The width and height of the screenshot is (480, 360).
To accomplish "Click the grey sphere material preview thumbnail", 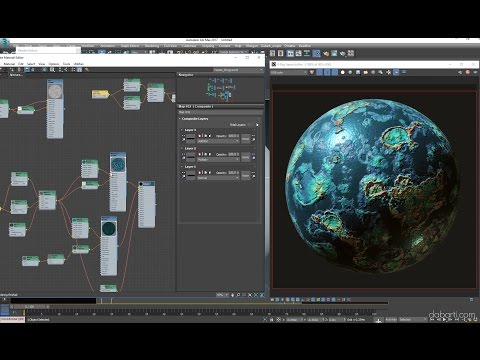I will 55,91.
